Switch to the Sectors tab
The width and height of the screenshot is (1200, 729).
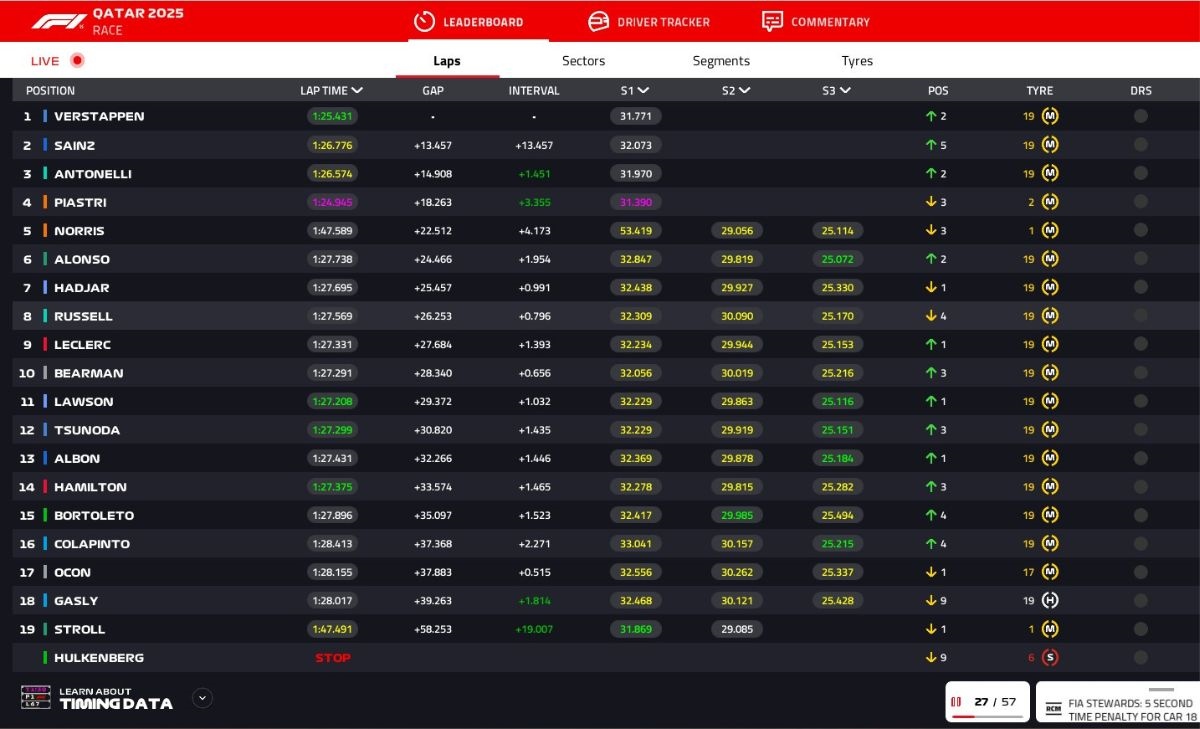click(583, 61)
